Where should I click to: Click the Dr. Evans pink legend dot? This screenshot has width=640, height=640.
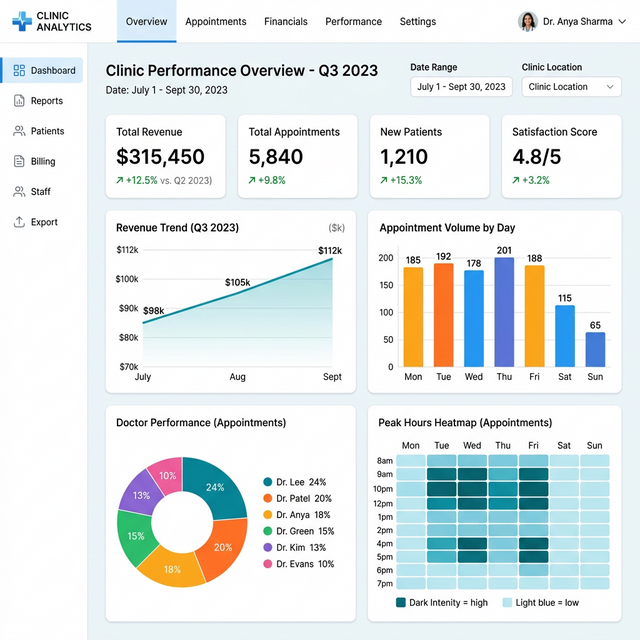click(x=268, y=564)
